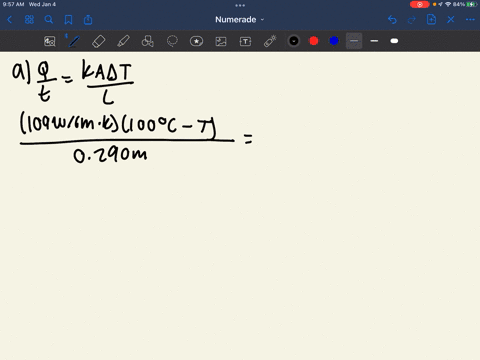Select the zoom window tool

click(50, 41)
